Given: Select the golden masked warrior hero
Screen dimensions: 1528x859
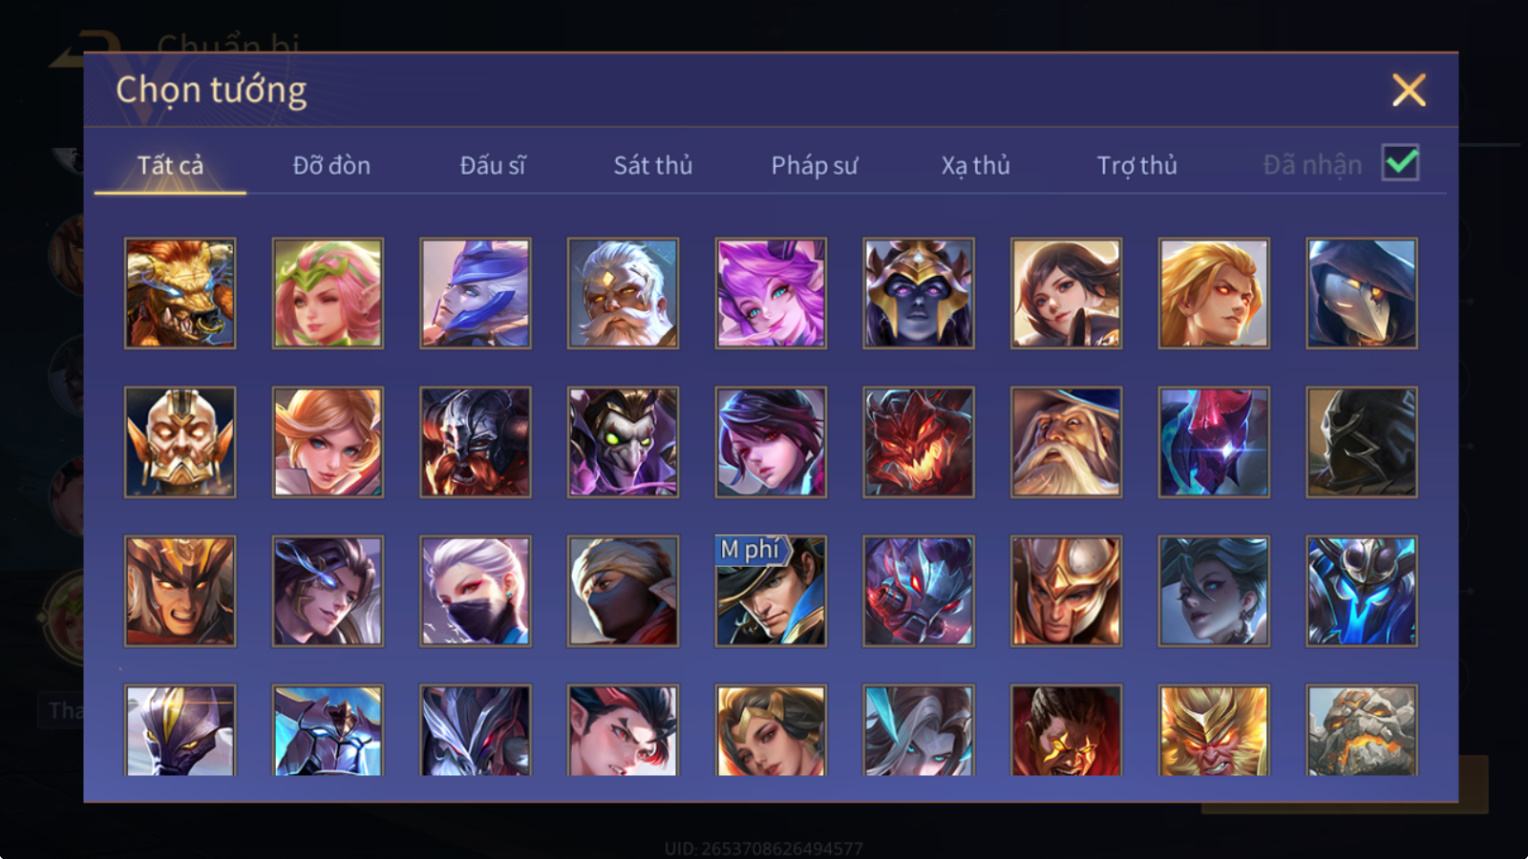Looking at the screenshot, I should [x=180, y=442].
